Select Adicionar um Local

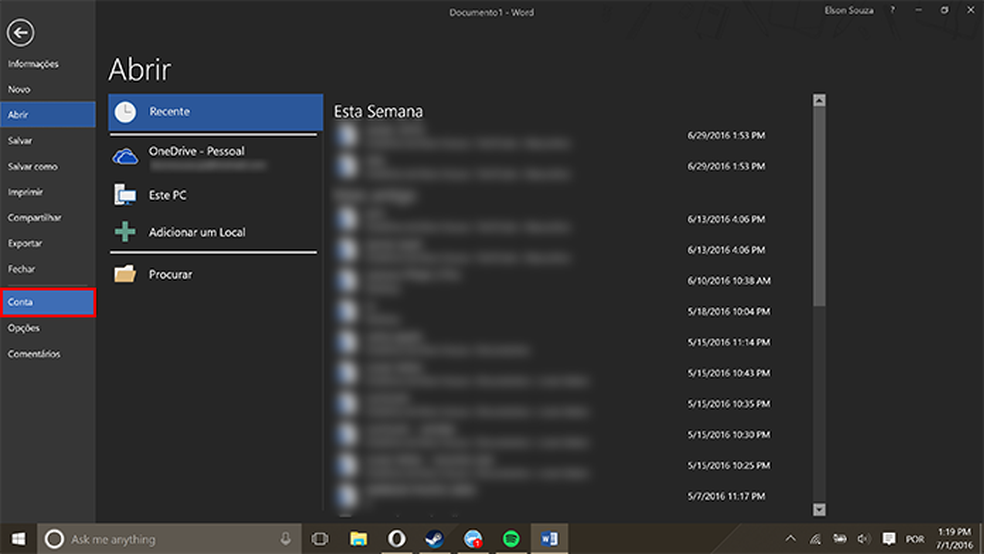tap(215, 232)
